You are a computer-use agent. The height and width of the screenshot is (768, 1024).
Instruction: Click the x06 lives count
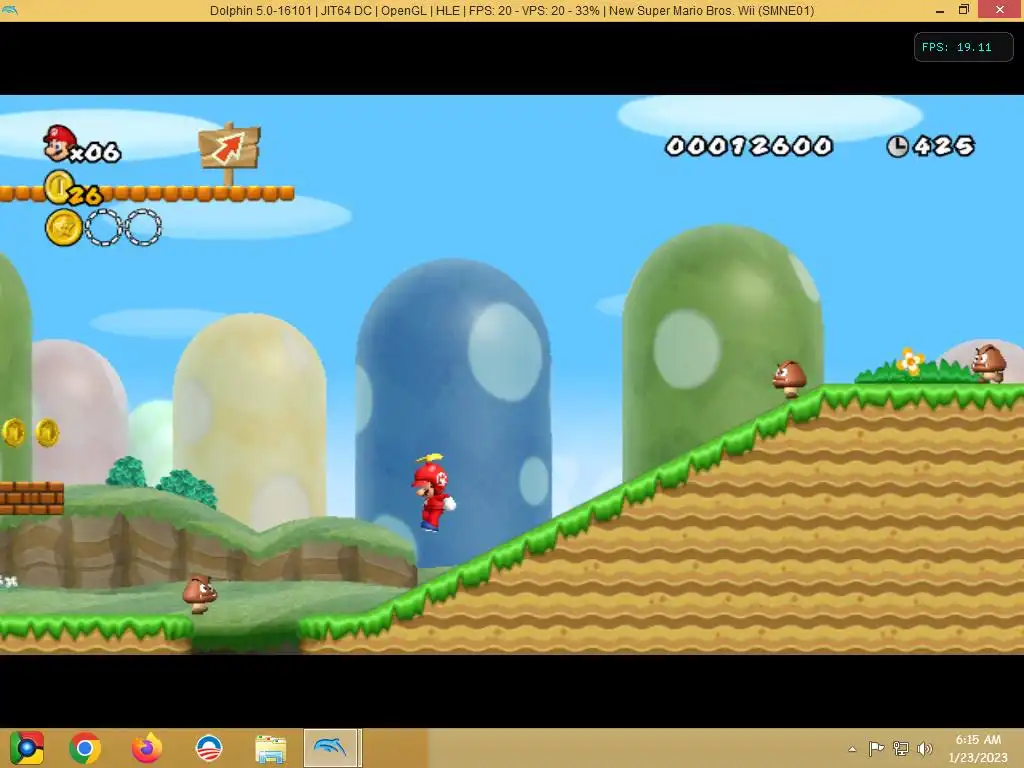[95, 152]
